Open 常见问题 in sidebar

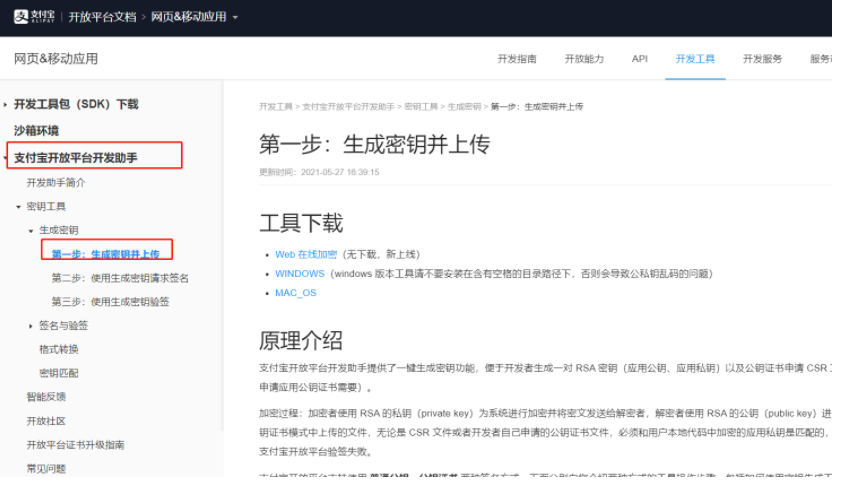(46, 468)
